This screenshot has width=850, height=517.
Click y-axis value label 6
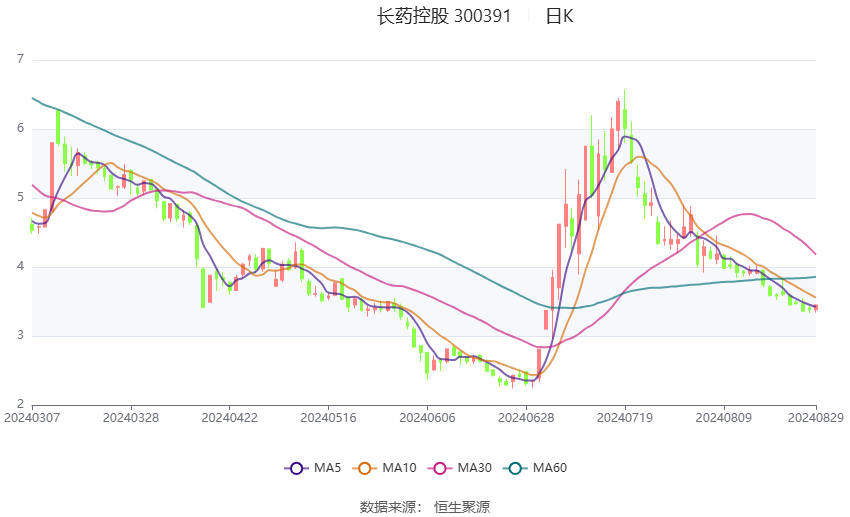tap(21, 128)
